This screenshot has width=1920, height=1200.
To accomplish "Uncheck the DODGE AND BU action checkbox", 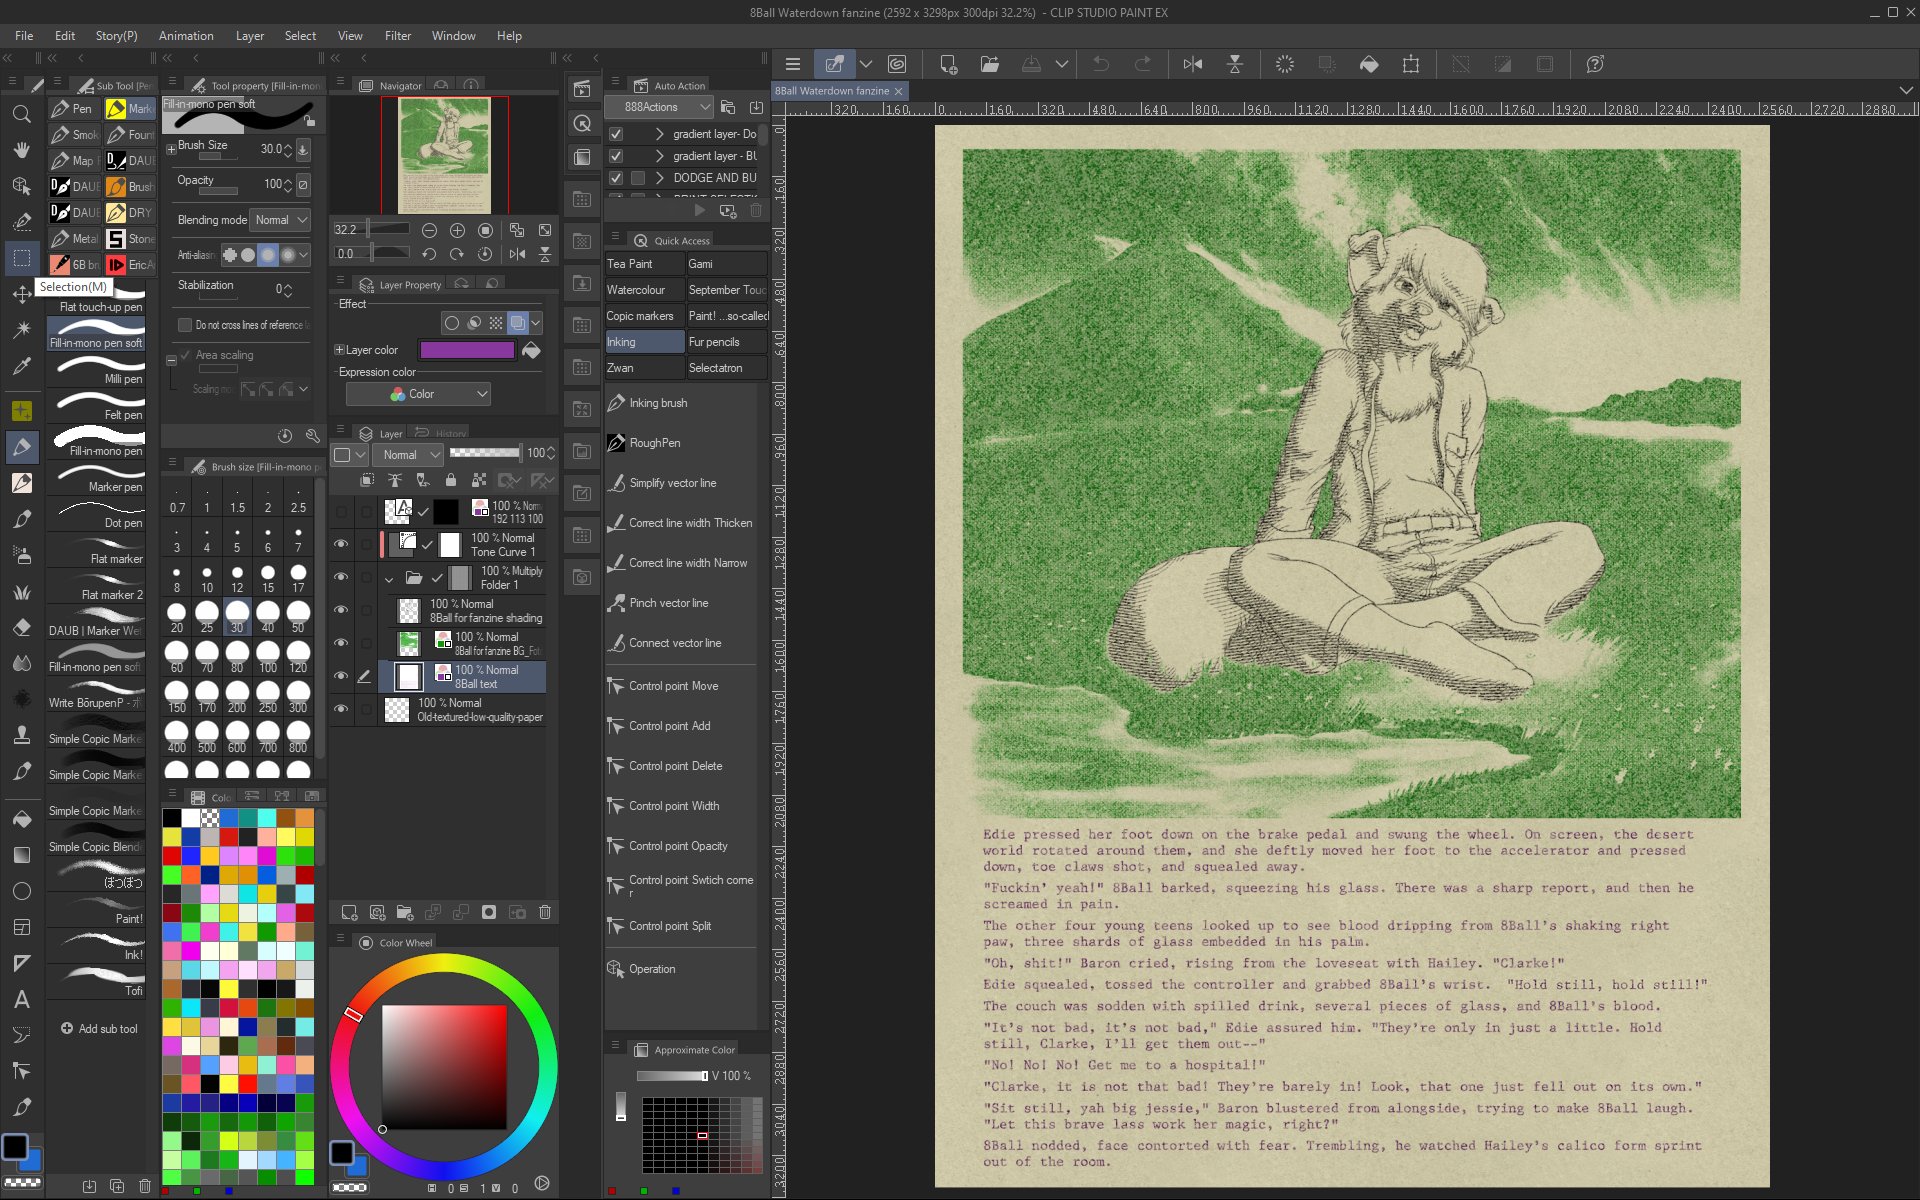I will click(x=616, y=178).
